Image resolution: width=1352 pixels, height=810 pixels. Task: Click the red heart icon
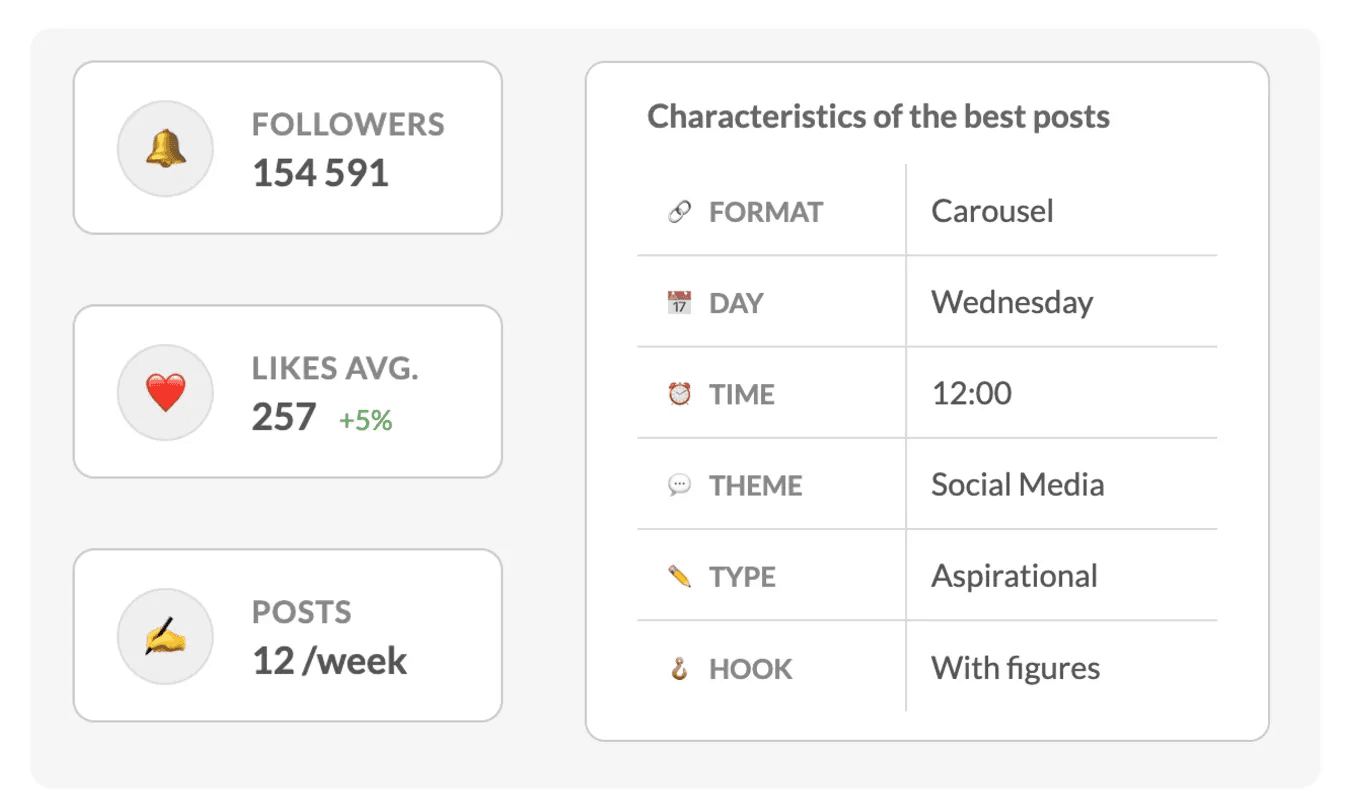coord(166,393)
